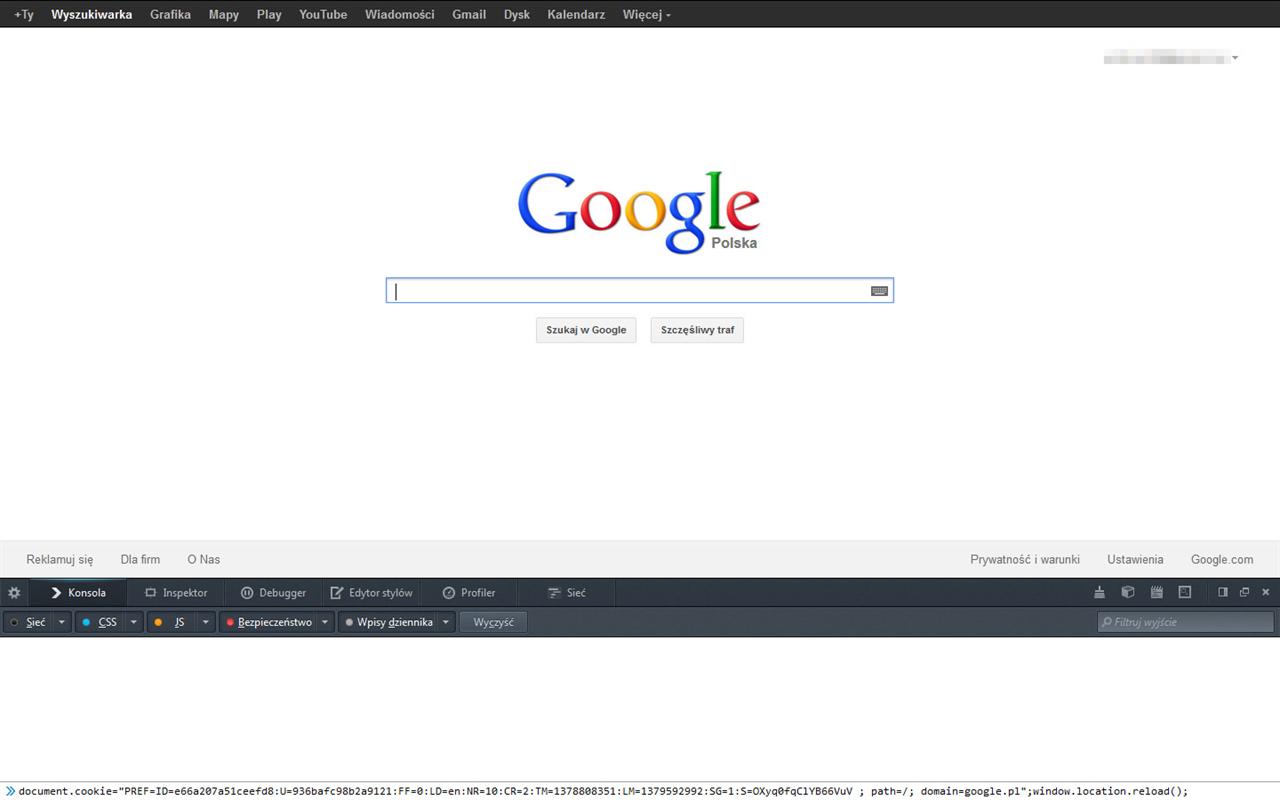
Task: Toggle the JS console filter
Action: (x=172, y=622)
